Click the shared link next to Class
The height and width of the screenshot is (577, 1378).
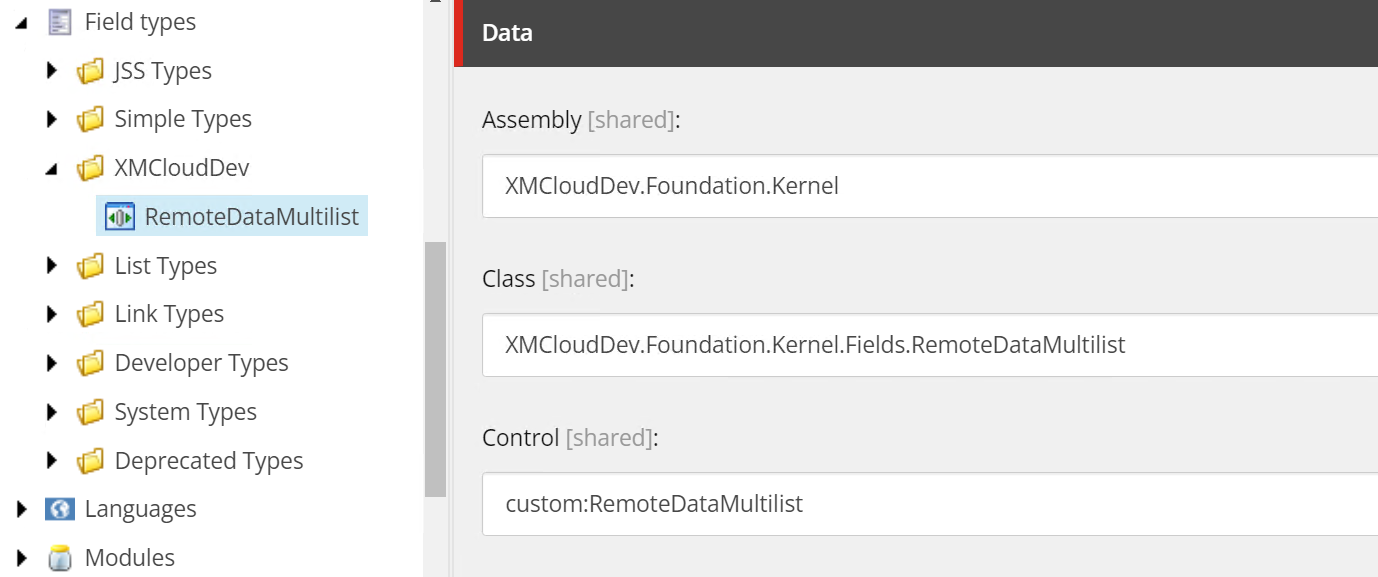click(x=585, y=278)
